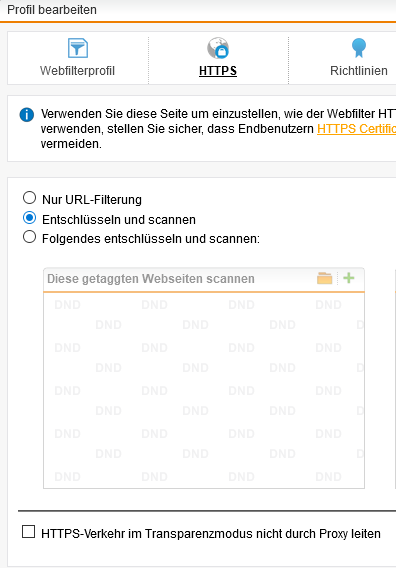Click the Nur URL-Filterung label text
This screenshot has height=568, width=396.
point(92,200)
